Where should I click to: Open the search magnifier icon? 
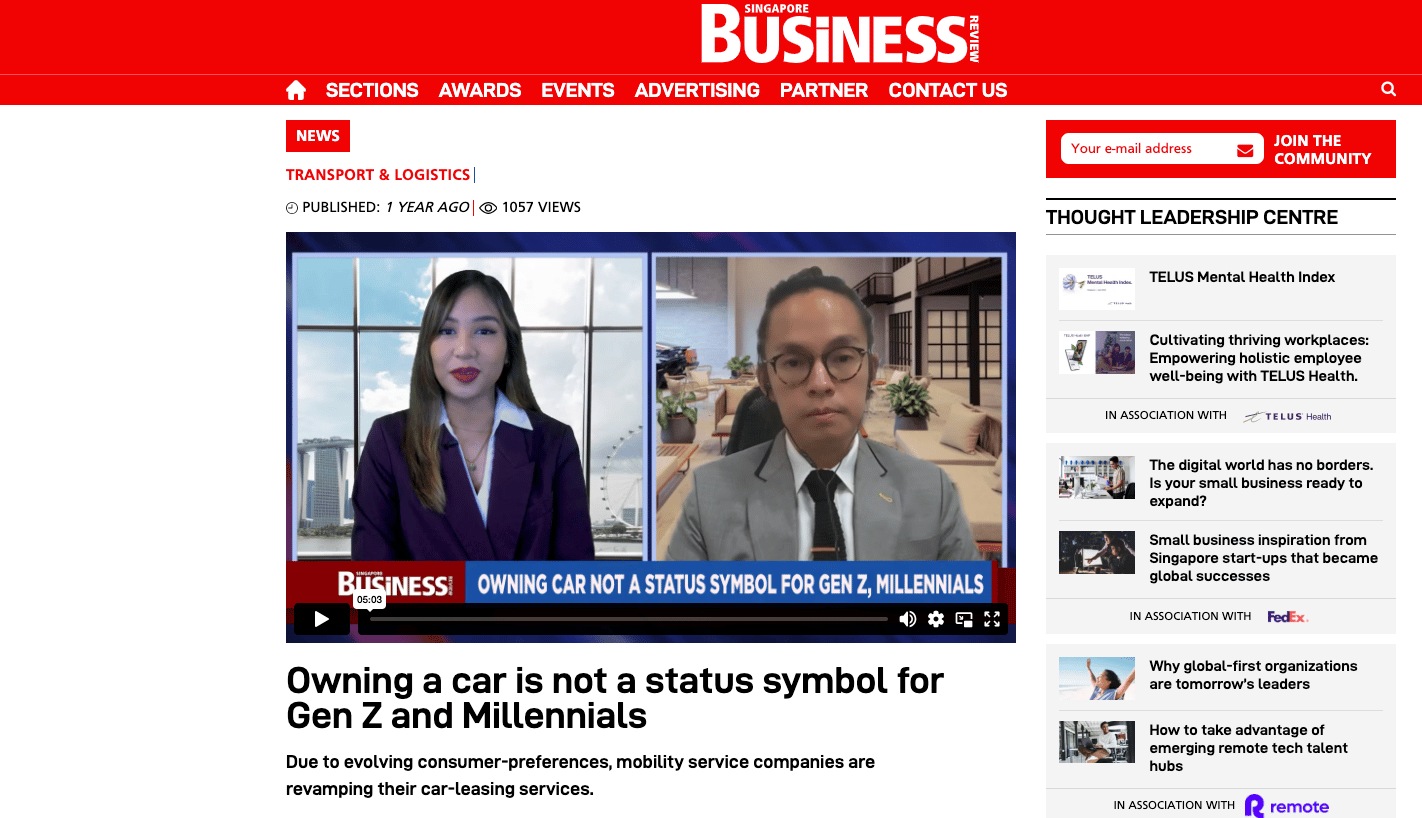pyautogui.click(x=1388, y=89)
